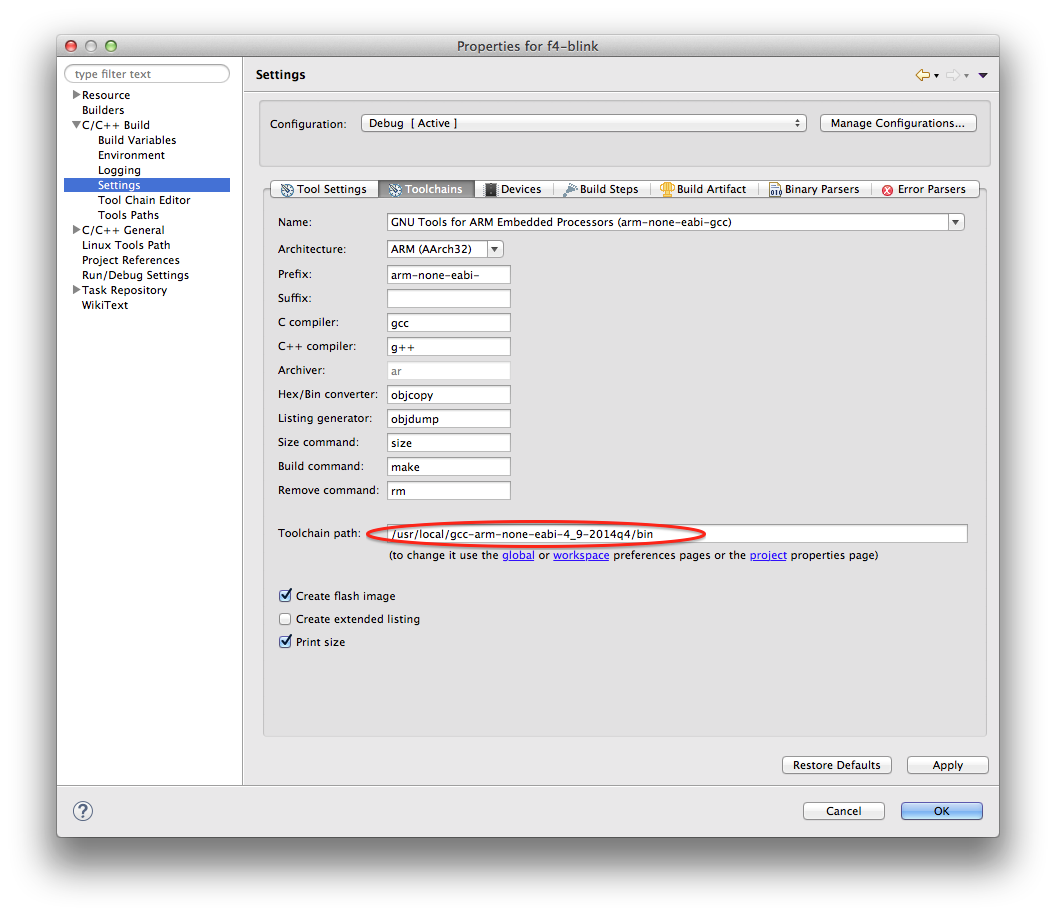This screenshot has height=916, width=1056.
Task: Enable Create extended listing
Action: click(285, 619)
